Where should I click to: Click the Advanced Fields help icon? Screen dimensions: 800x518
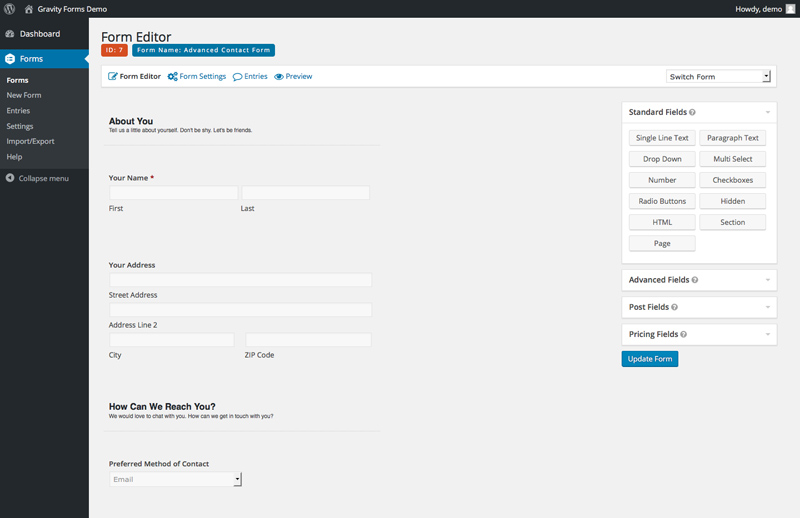[x=695, y=280]
